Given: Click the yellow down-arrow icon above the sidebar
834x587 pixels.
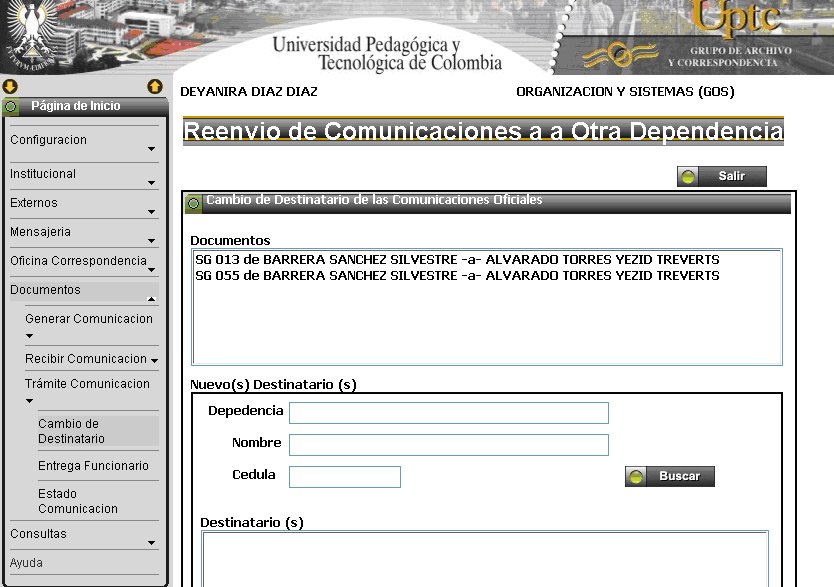Looking at the screenshot, I should [x=10, y=86].
